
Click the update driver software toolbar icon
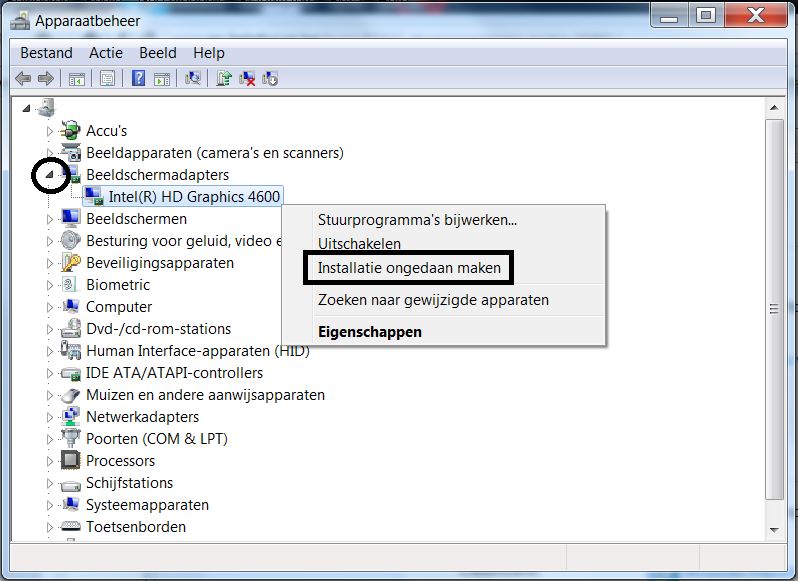pos(225,78)
